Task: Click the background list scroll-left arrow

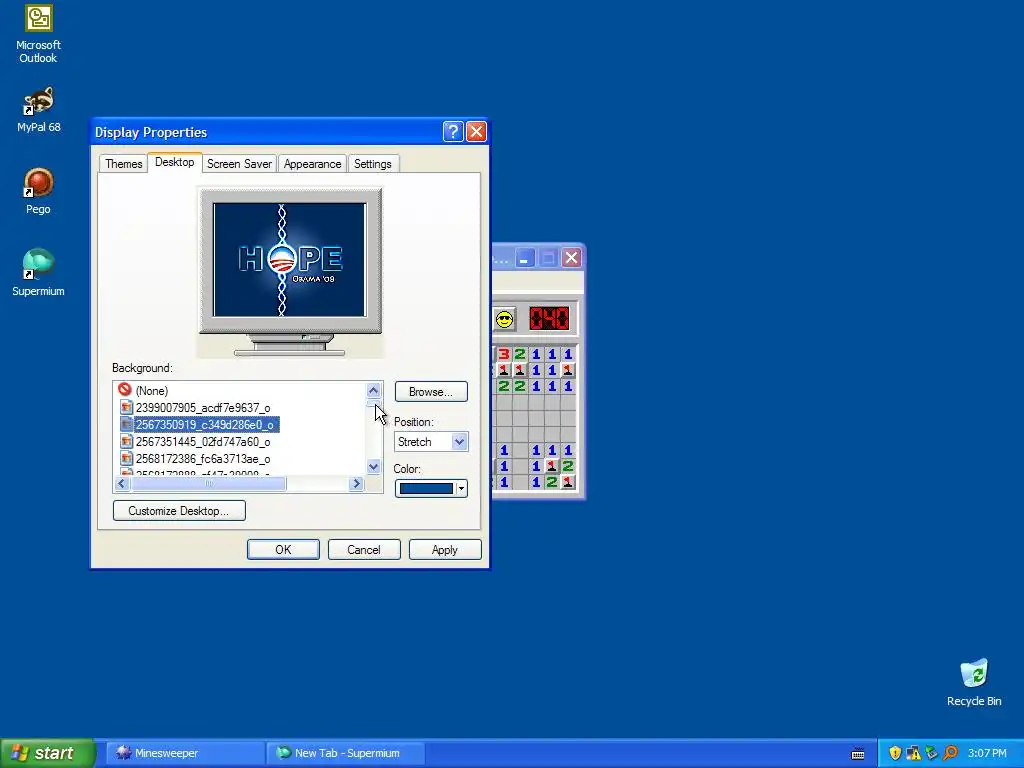Action: pos(121,484)
